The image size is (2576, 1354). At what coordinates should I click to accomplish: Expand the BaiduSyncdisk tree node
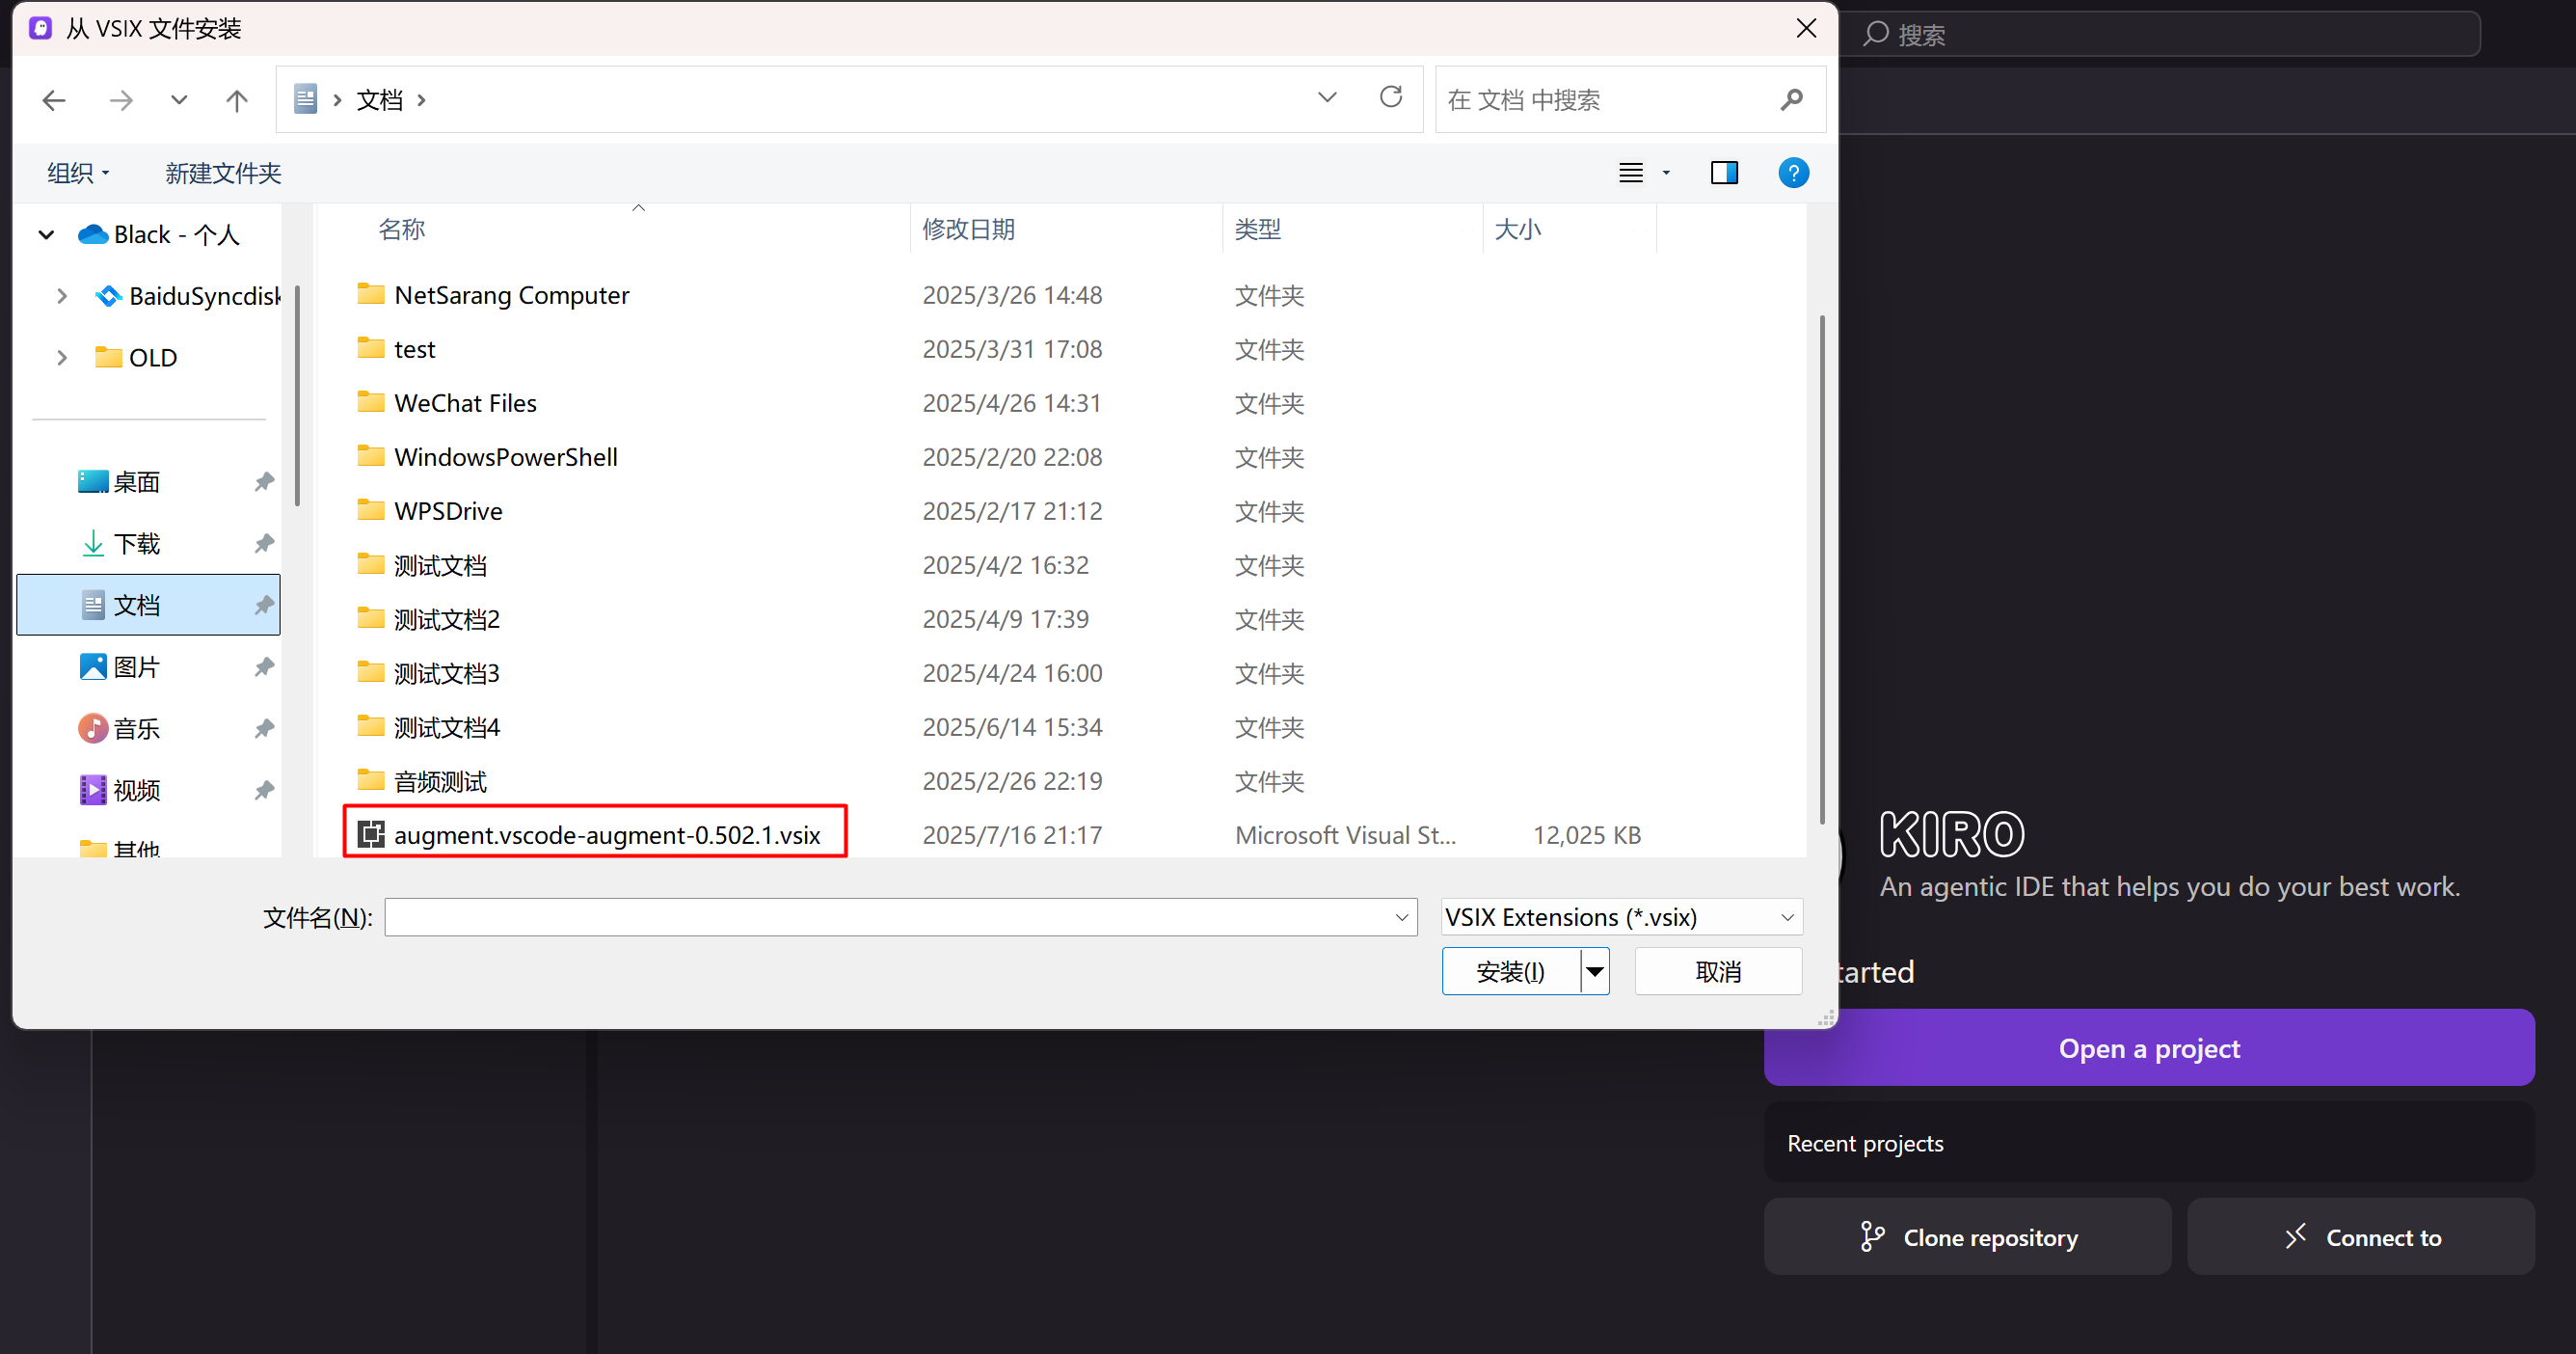[x=61, y=295]
